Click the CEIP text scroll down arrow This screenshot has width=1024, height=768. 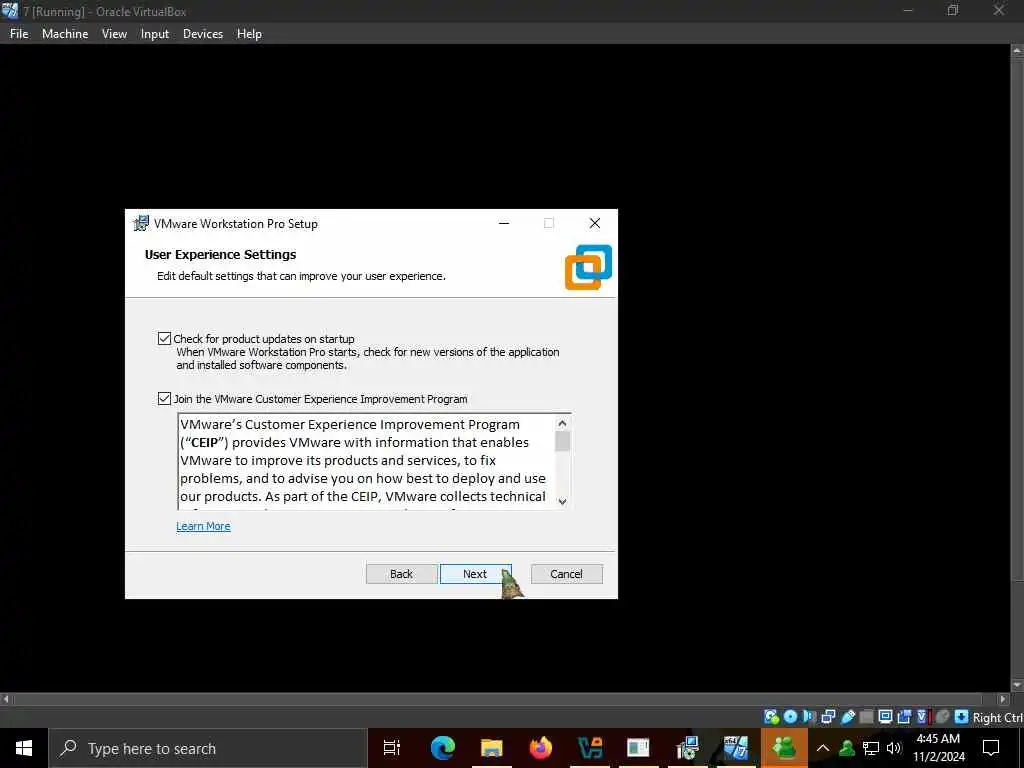[x=562, y=502]
